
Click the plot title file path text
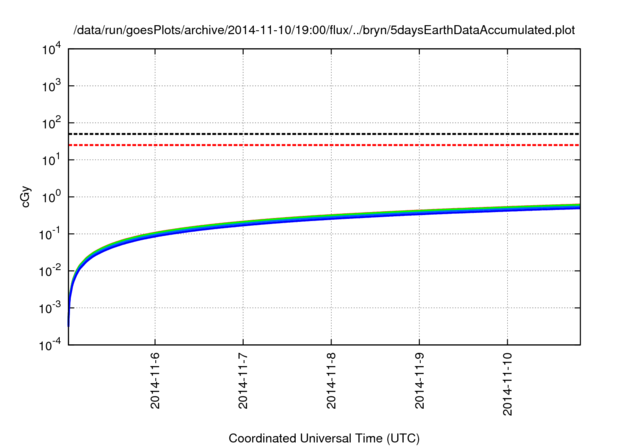tap(324, 30)
